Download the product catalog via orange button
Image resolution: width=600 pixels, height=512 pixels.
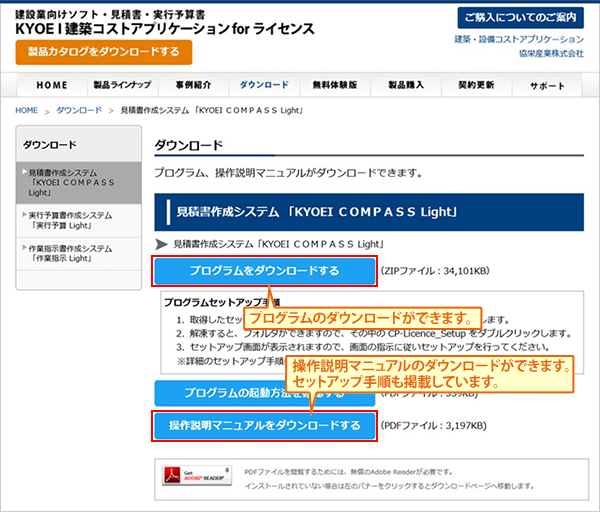(x=104, y=52)
